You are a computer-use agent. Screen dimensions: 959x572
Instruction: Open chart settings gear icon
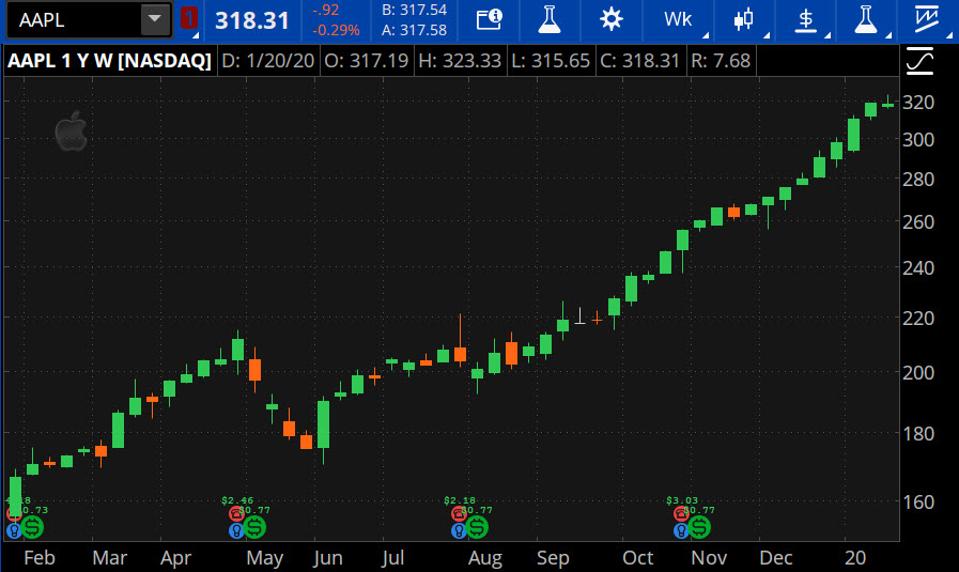(x=611, y=19)
